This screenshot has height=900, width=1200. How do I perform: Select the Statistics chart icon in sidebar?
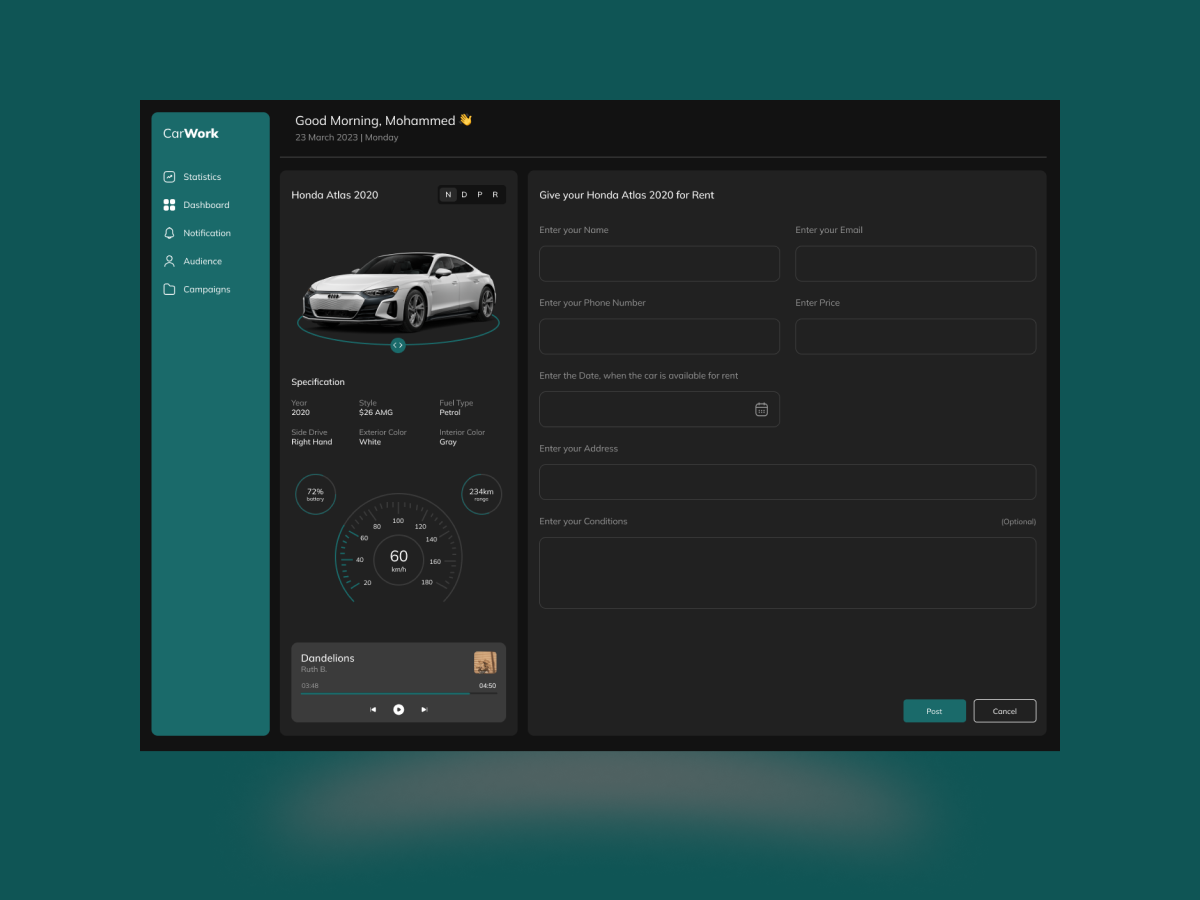tap(169, 176)
